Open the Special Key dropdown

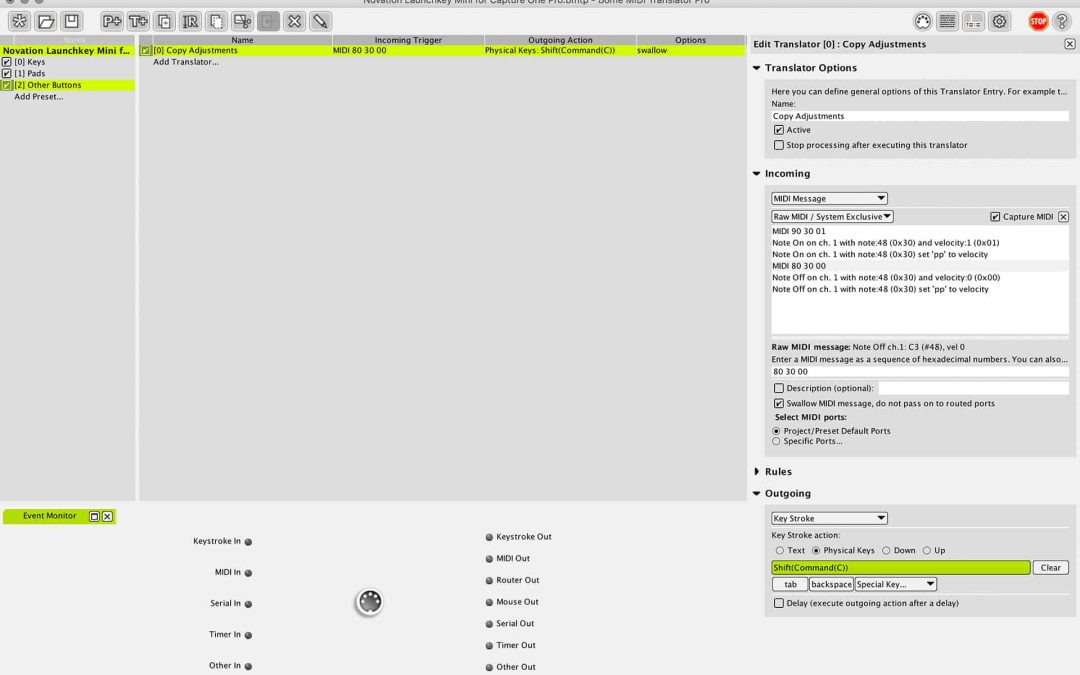(895, 584)
